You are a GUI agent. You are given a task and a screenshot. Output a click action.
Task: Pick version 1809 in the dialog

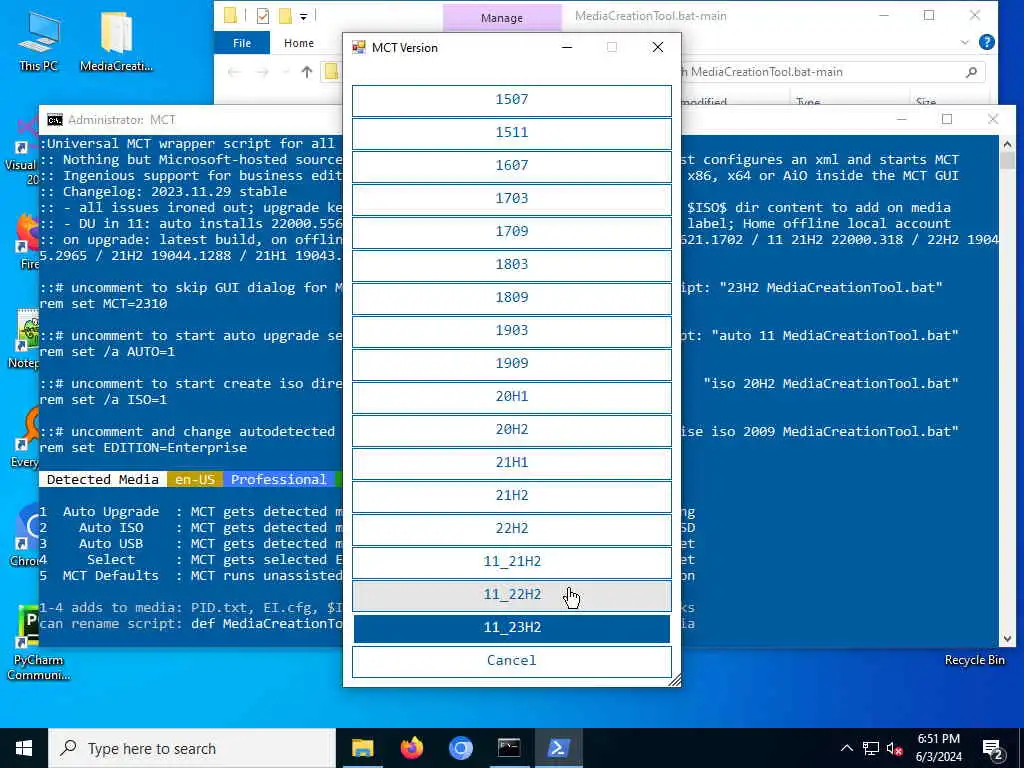(511, 298)
